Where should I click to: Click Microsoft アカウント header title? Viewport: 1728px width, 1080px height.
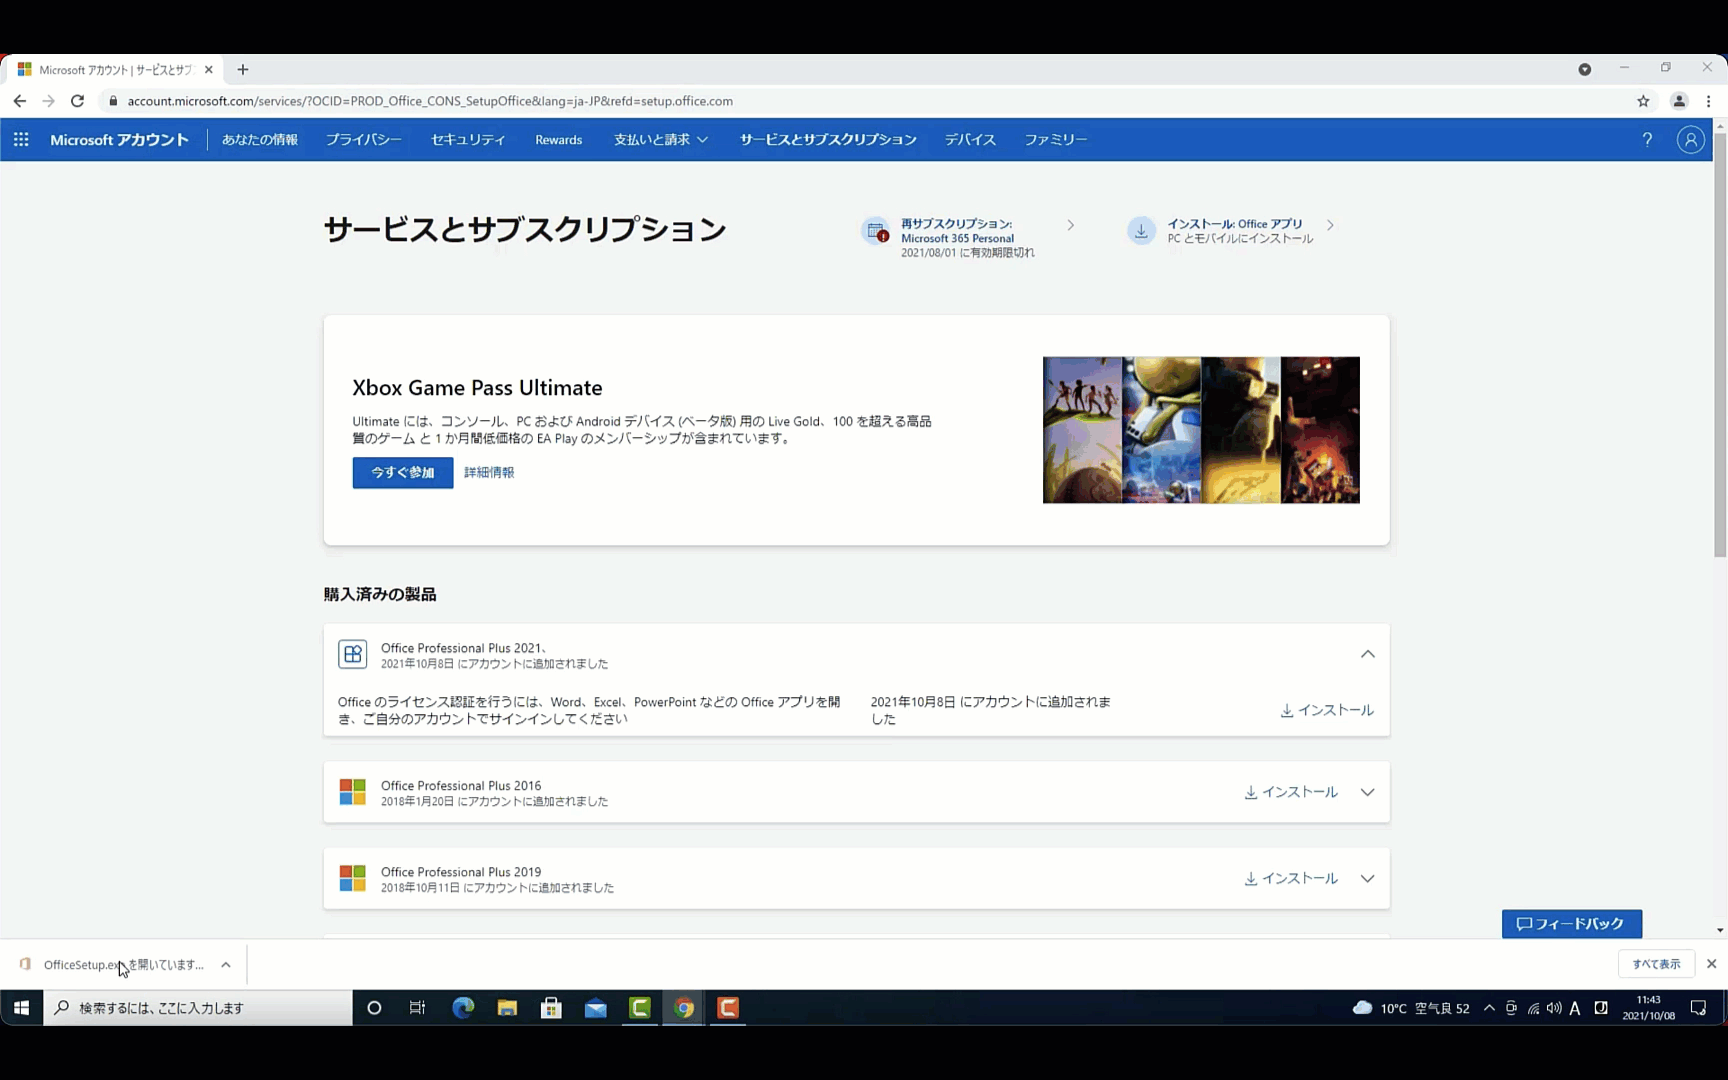[x=119, y=140]
